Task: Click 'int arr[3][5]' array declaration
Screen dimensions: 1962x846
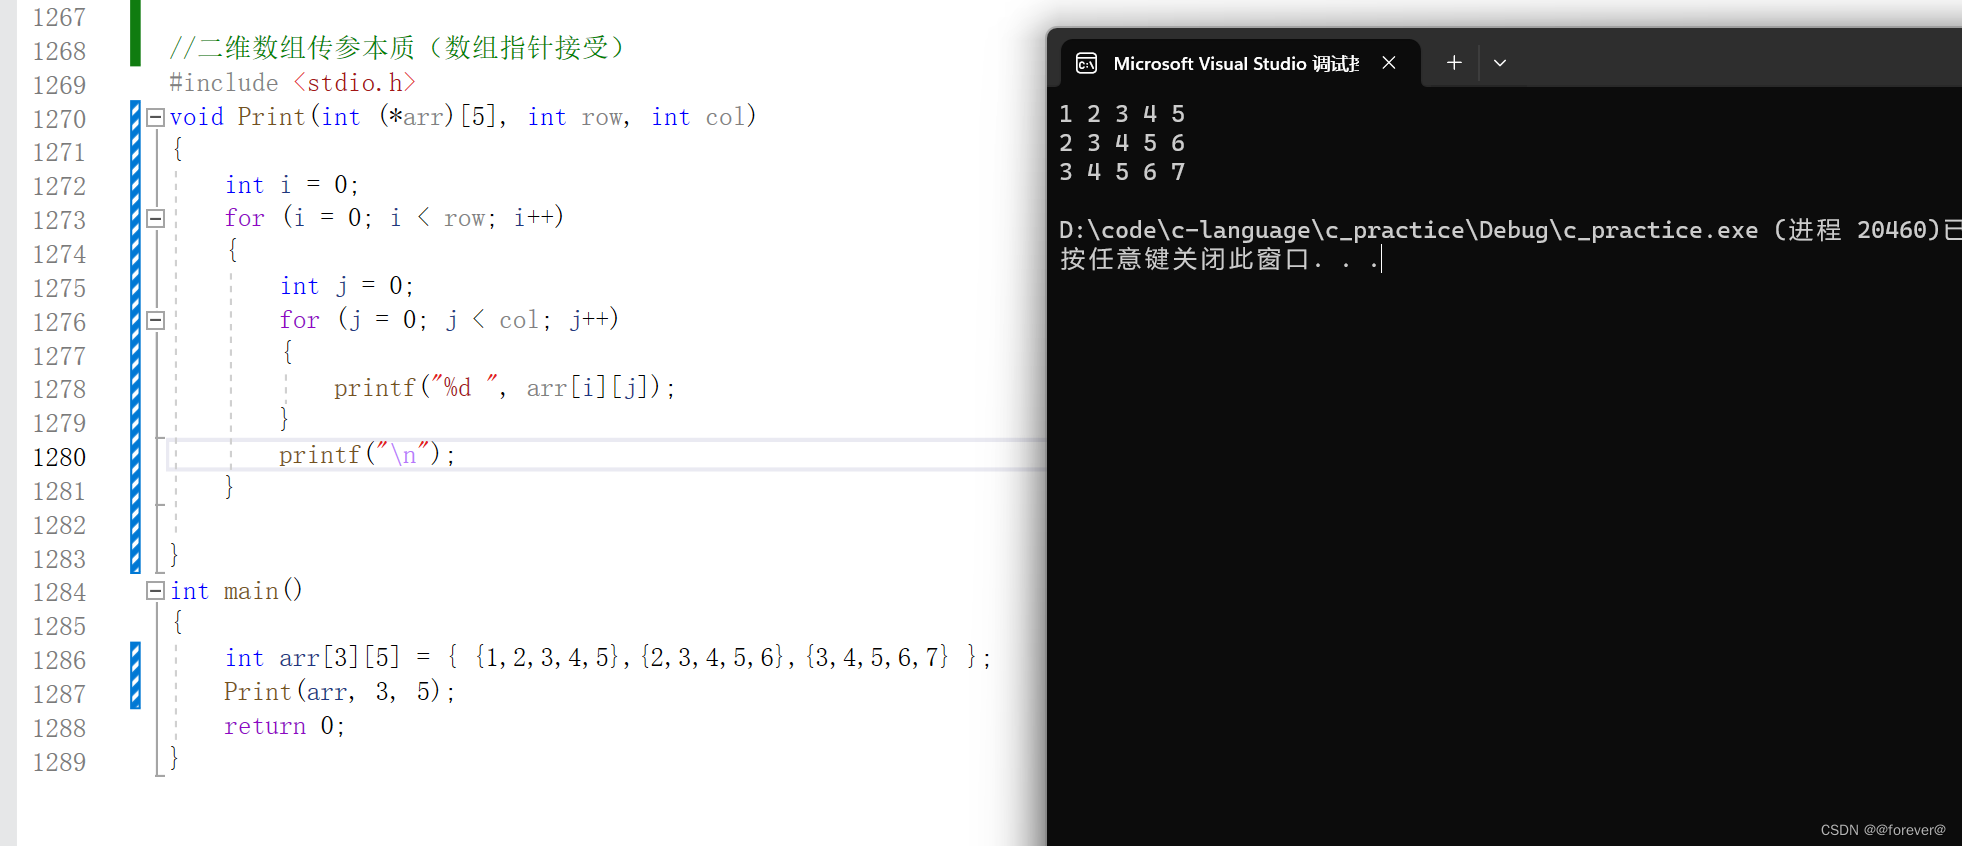Action: (x=312, y=658)
